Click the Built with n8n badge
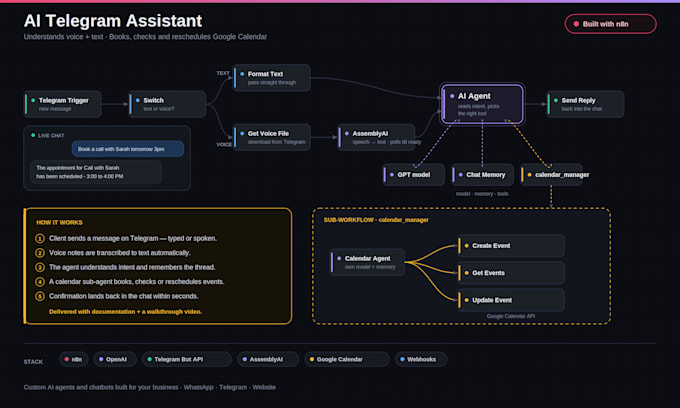Viewport: 680px width, 408px height. (611, 24)
